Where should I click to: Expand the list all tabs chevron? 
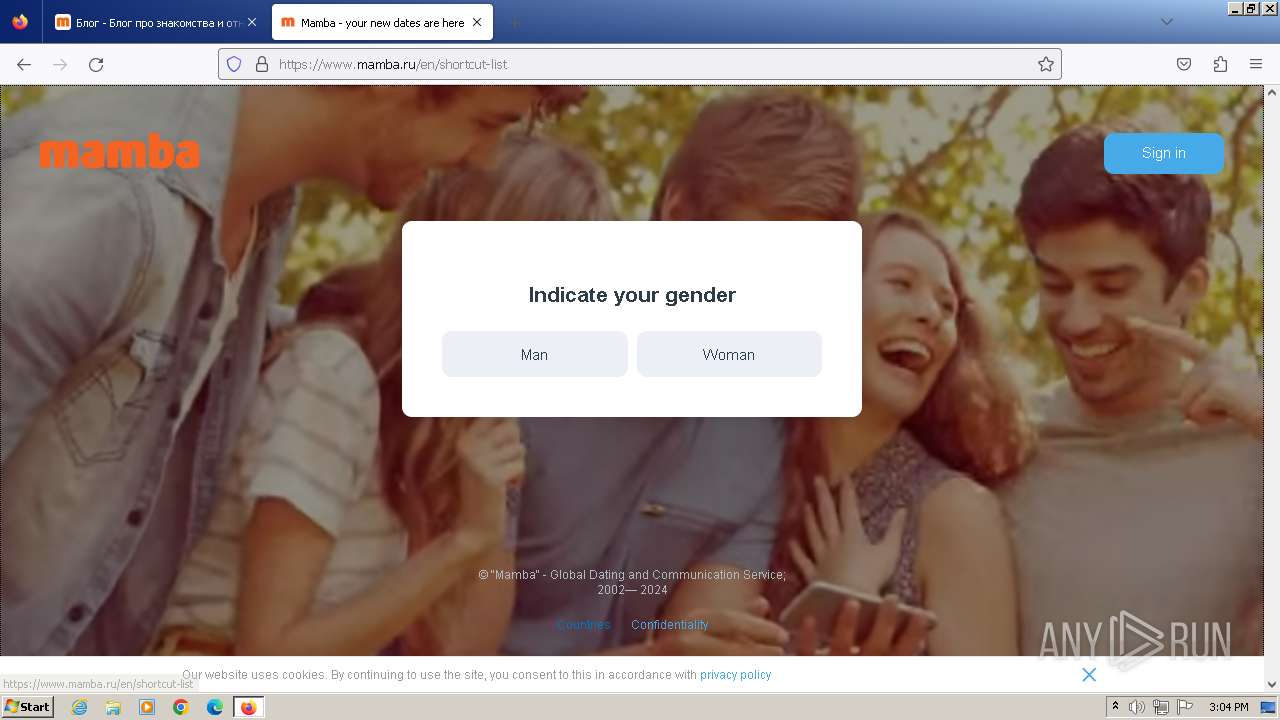point(1166,22)
